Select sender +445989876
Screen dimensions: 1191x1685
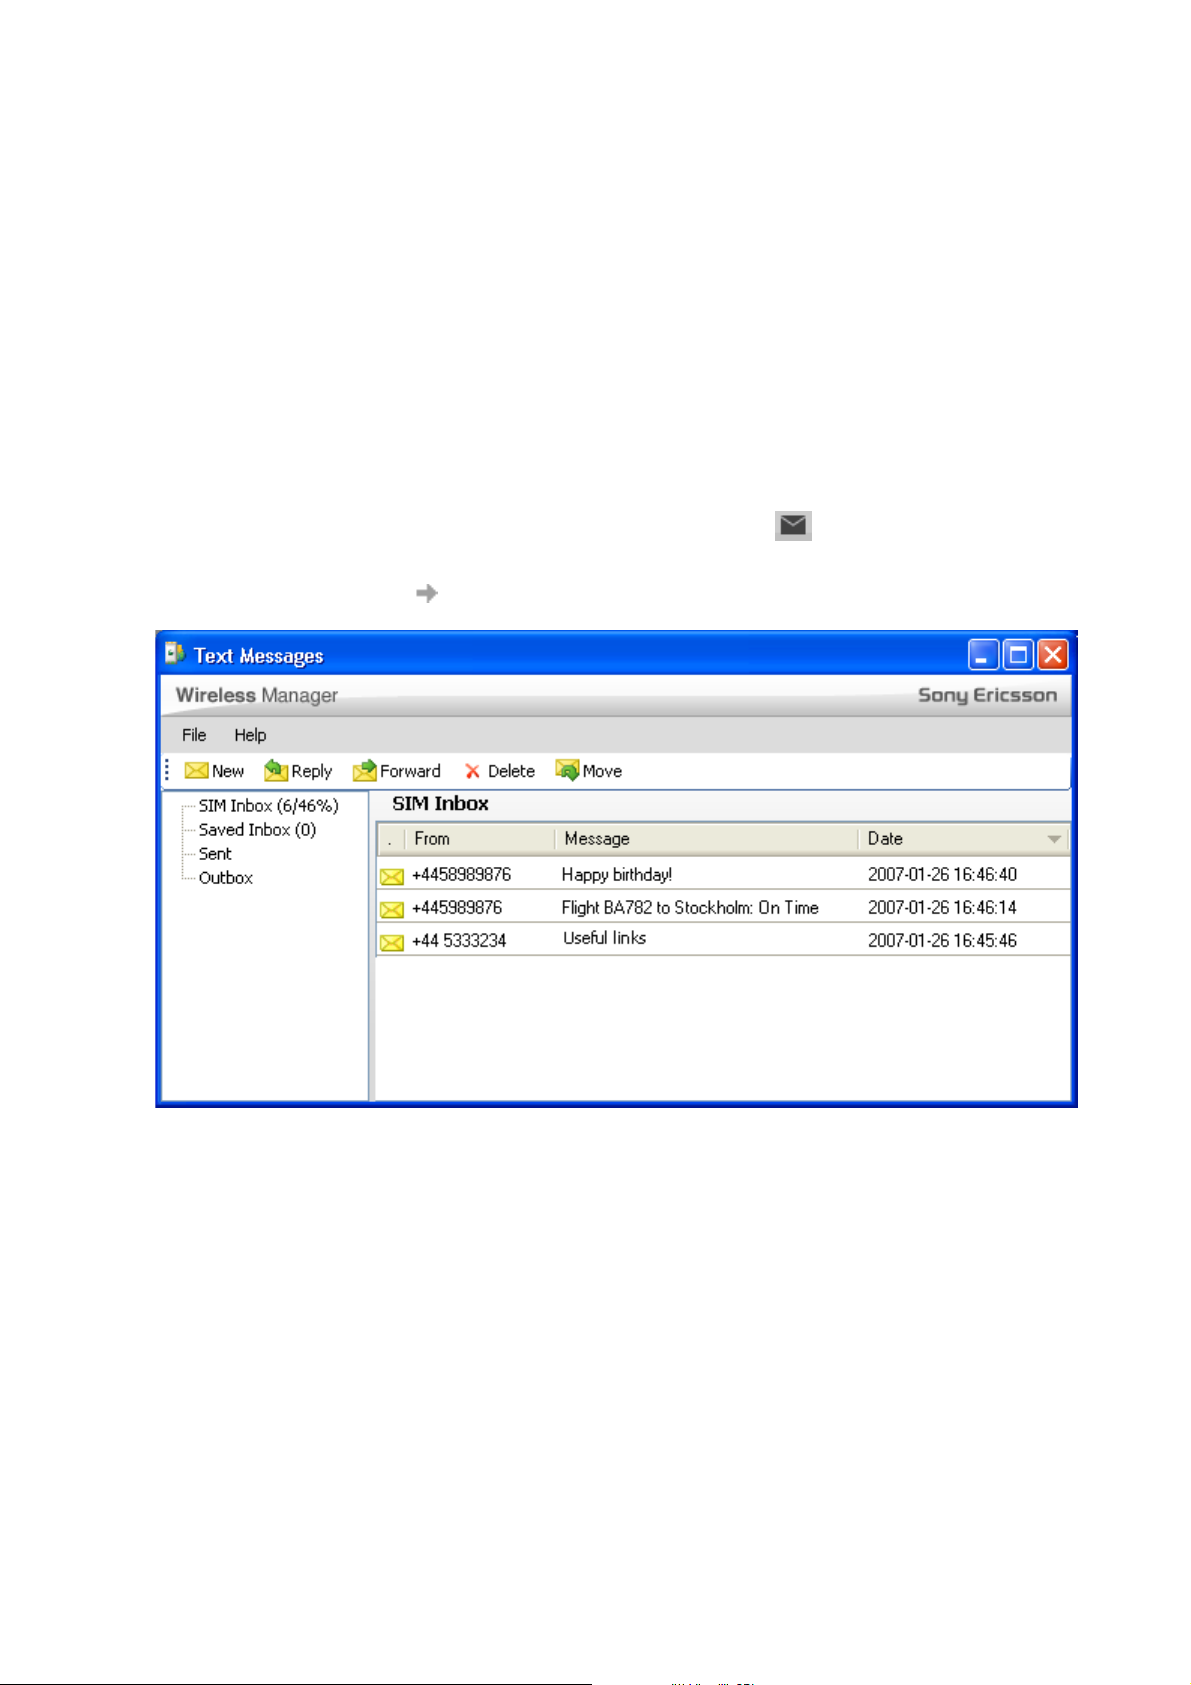pyautogui.click(x=457, y=908)
